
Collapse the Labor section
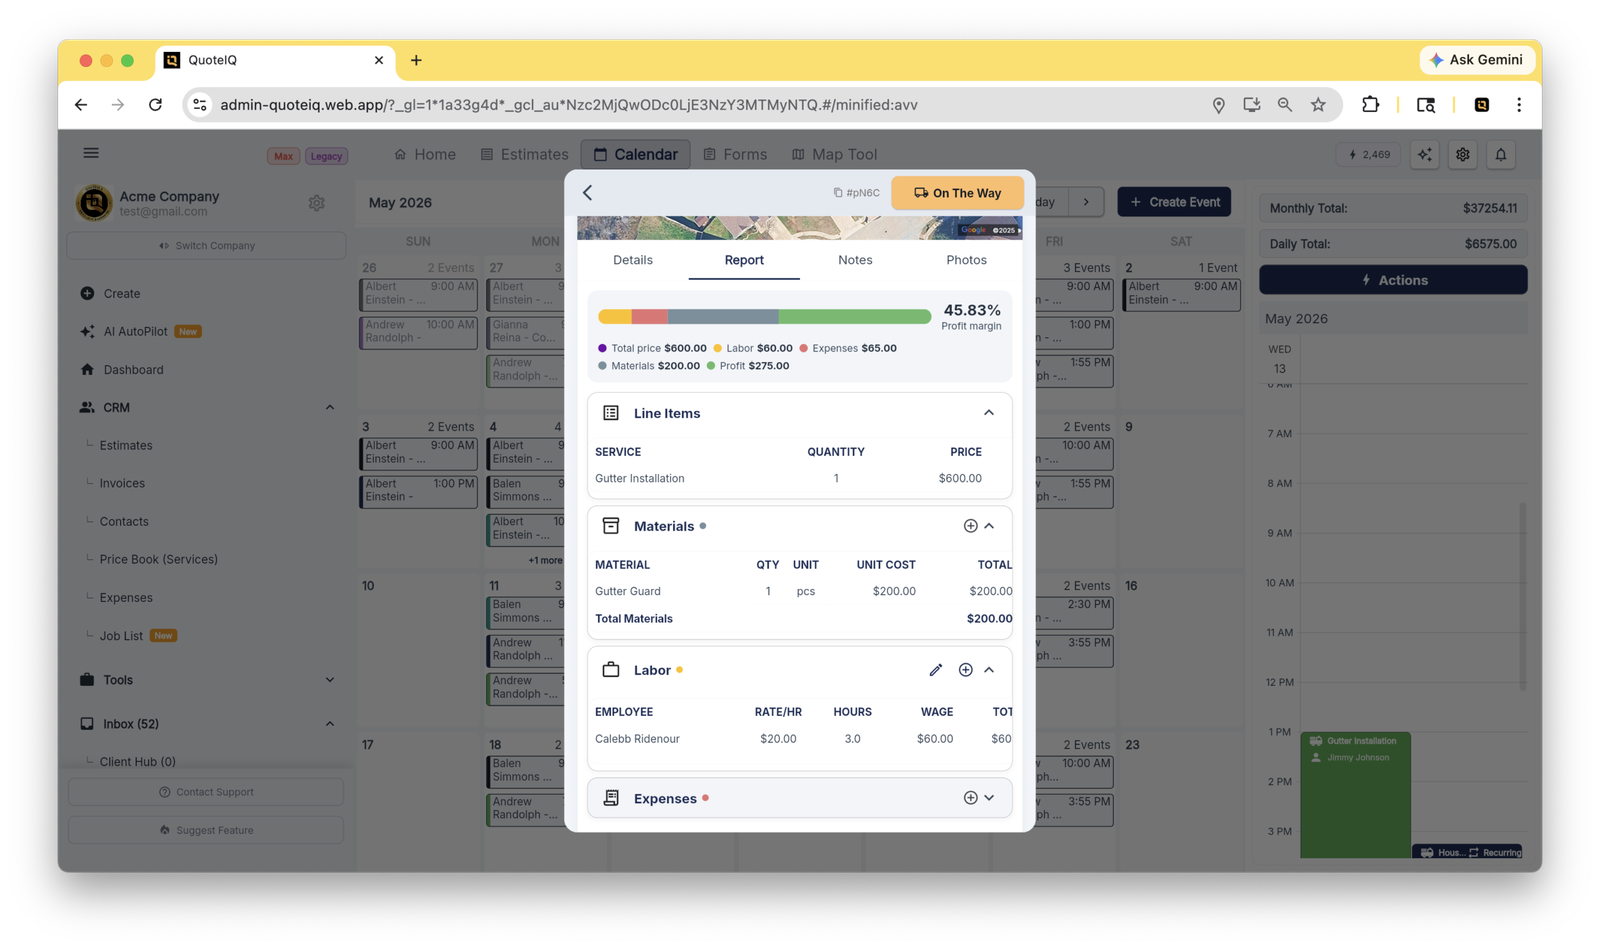point(989,670)
